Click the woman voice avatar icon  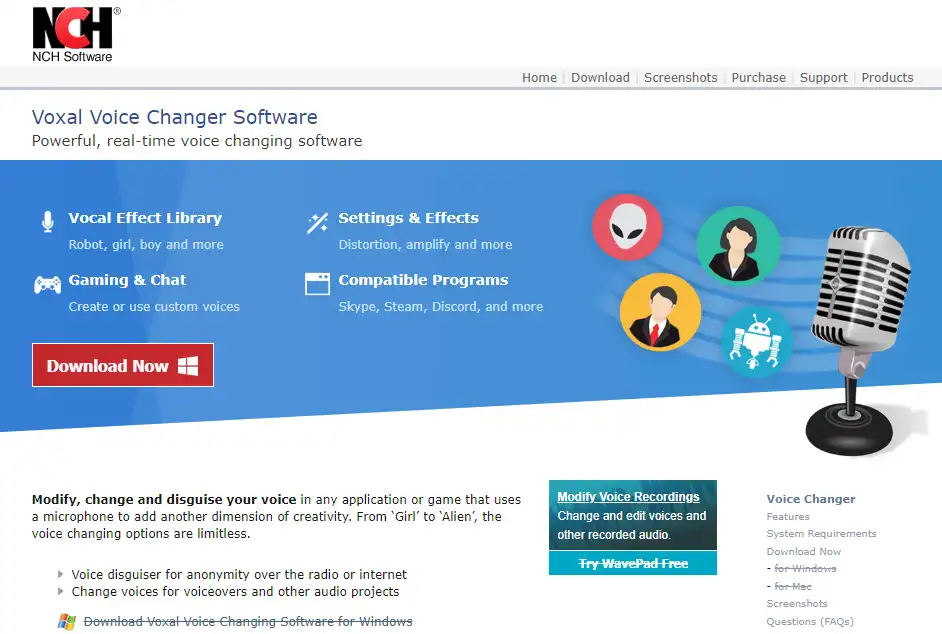(x=738, y=246)
